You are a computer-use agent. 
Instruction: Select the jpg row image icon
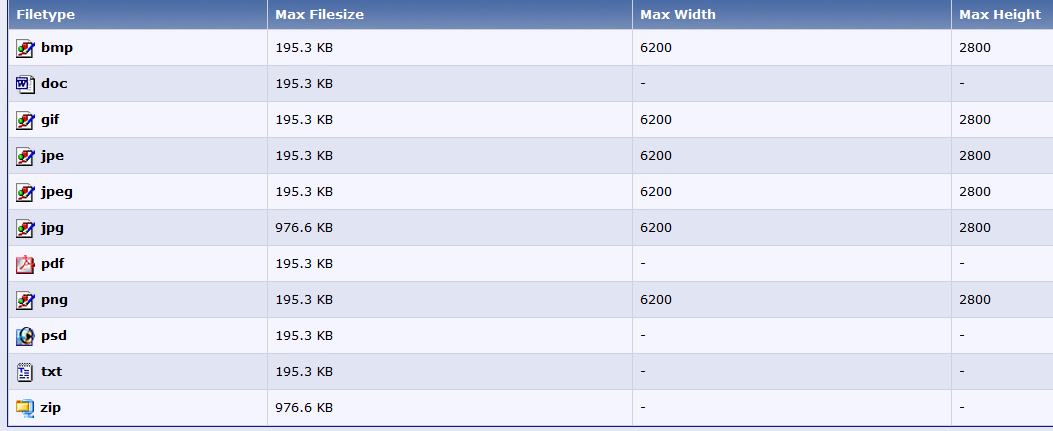click(x=25, y=228)
